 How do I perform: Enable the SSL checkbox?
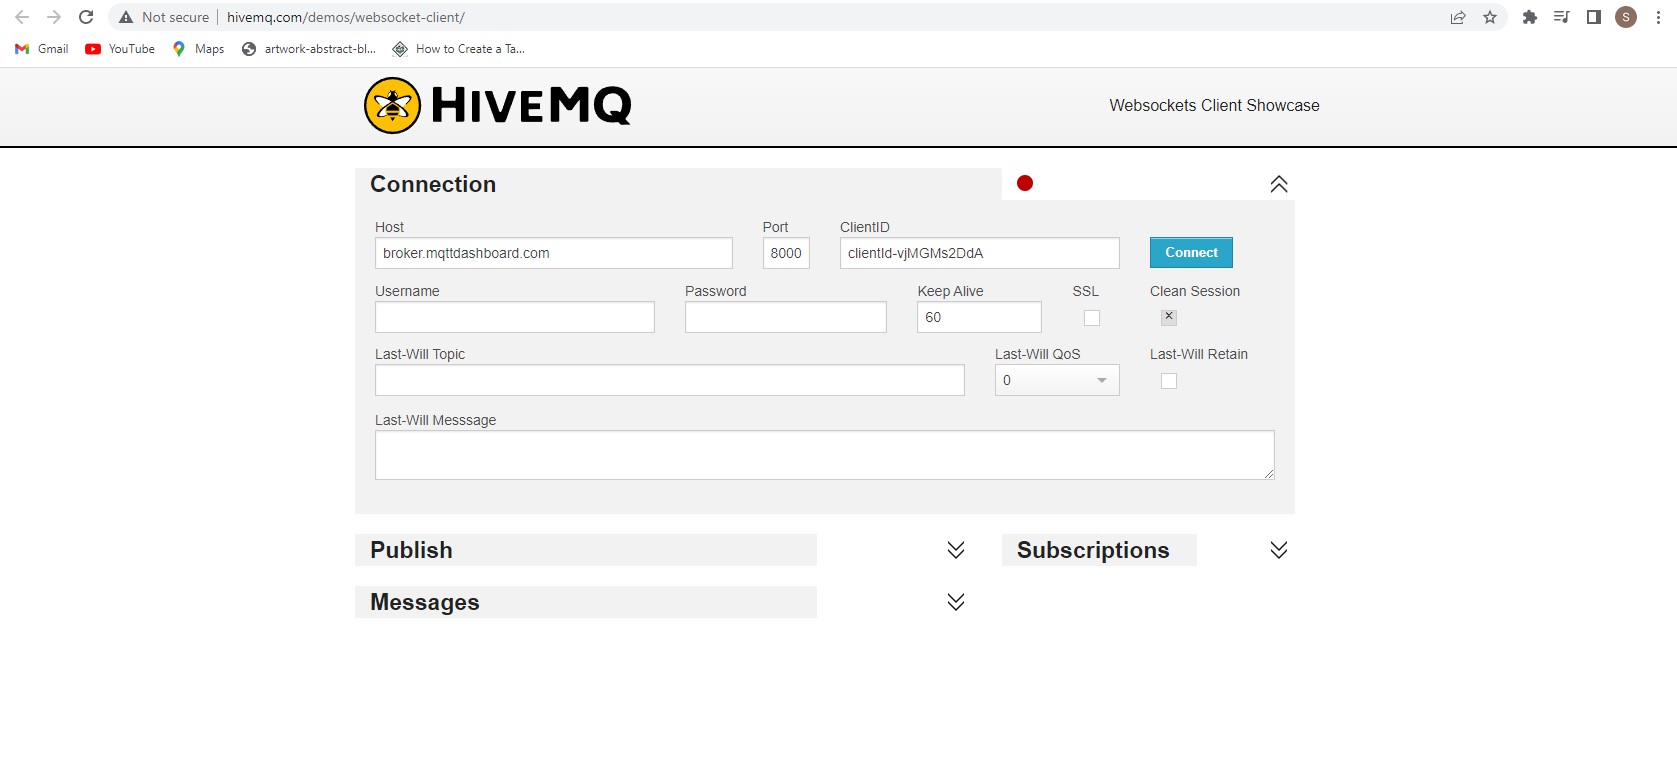[x=1092, y=318]
